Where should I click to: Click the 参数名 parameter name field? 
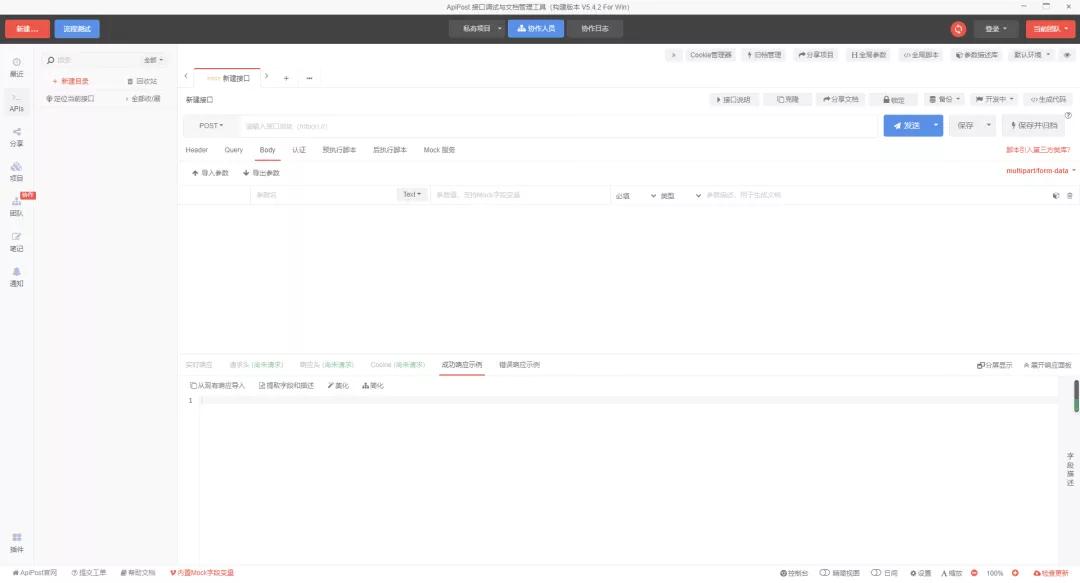[x=322, y=196]
